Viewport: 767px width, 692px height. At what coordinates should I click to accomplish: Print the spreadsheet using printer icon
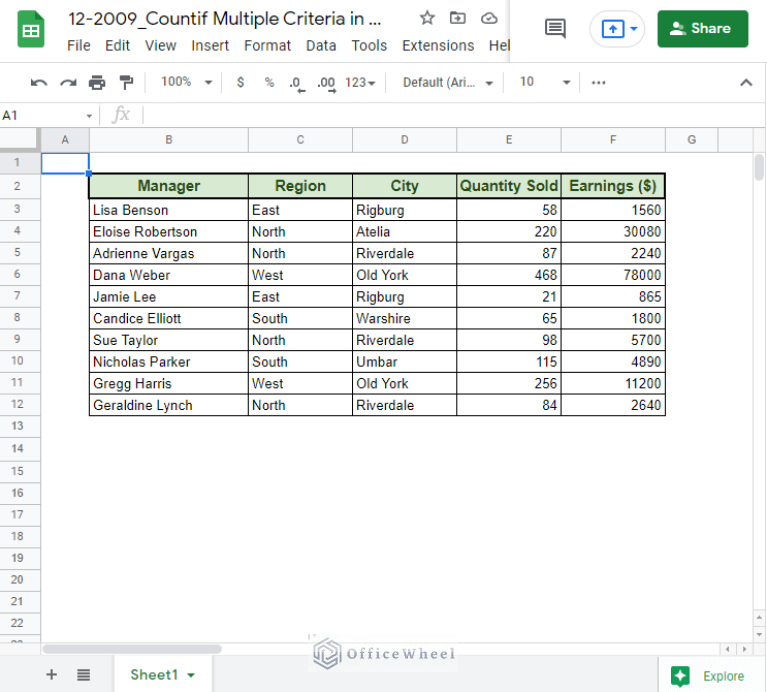pos(97,83)
